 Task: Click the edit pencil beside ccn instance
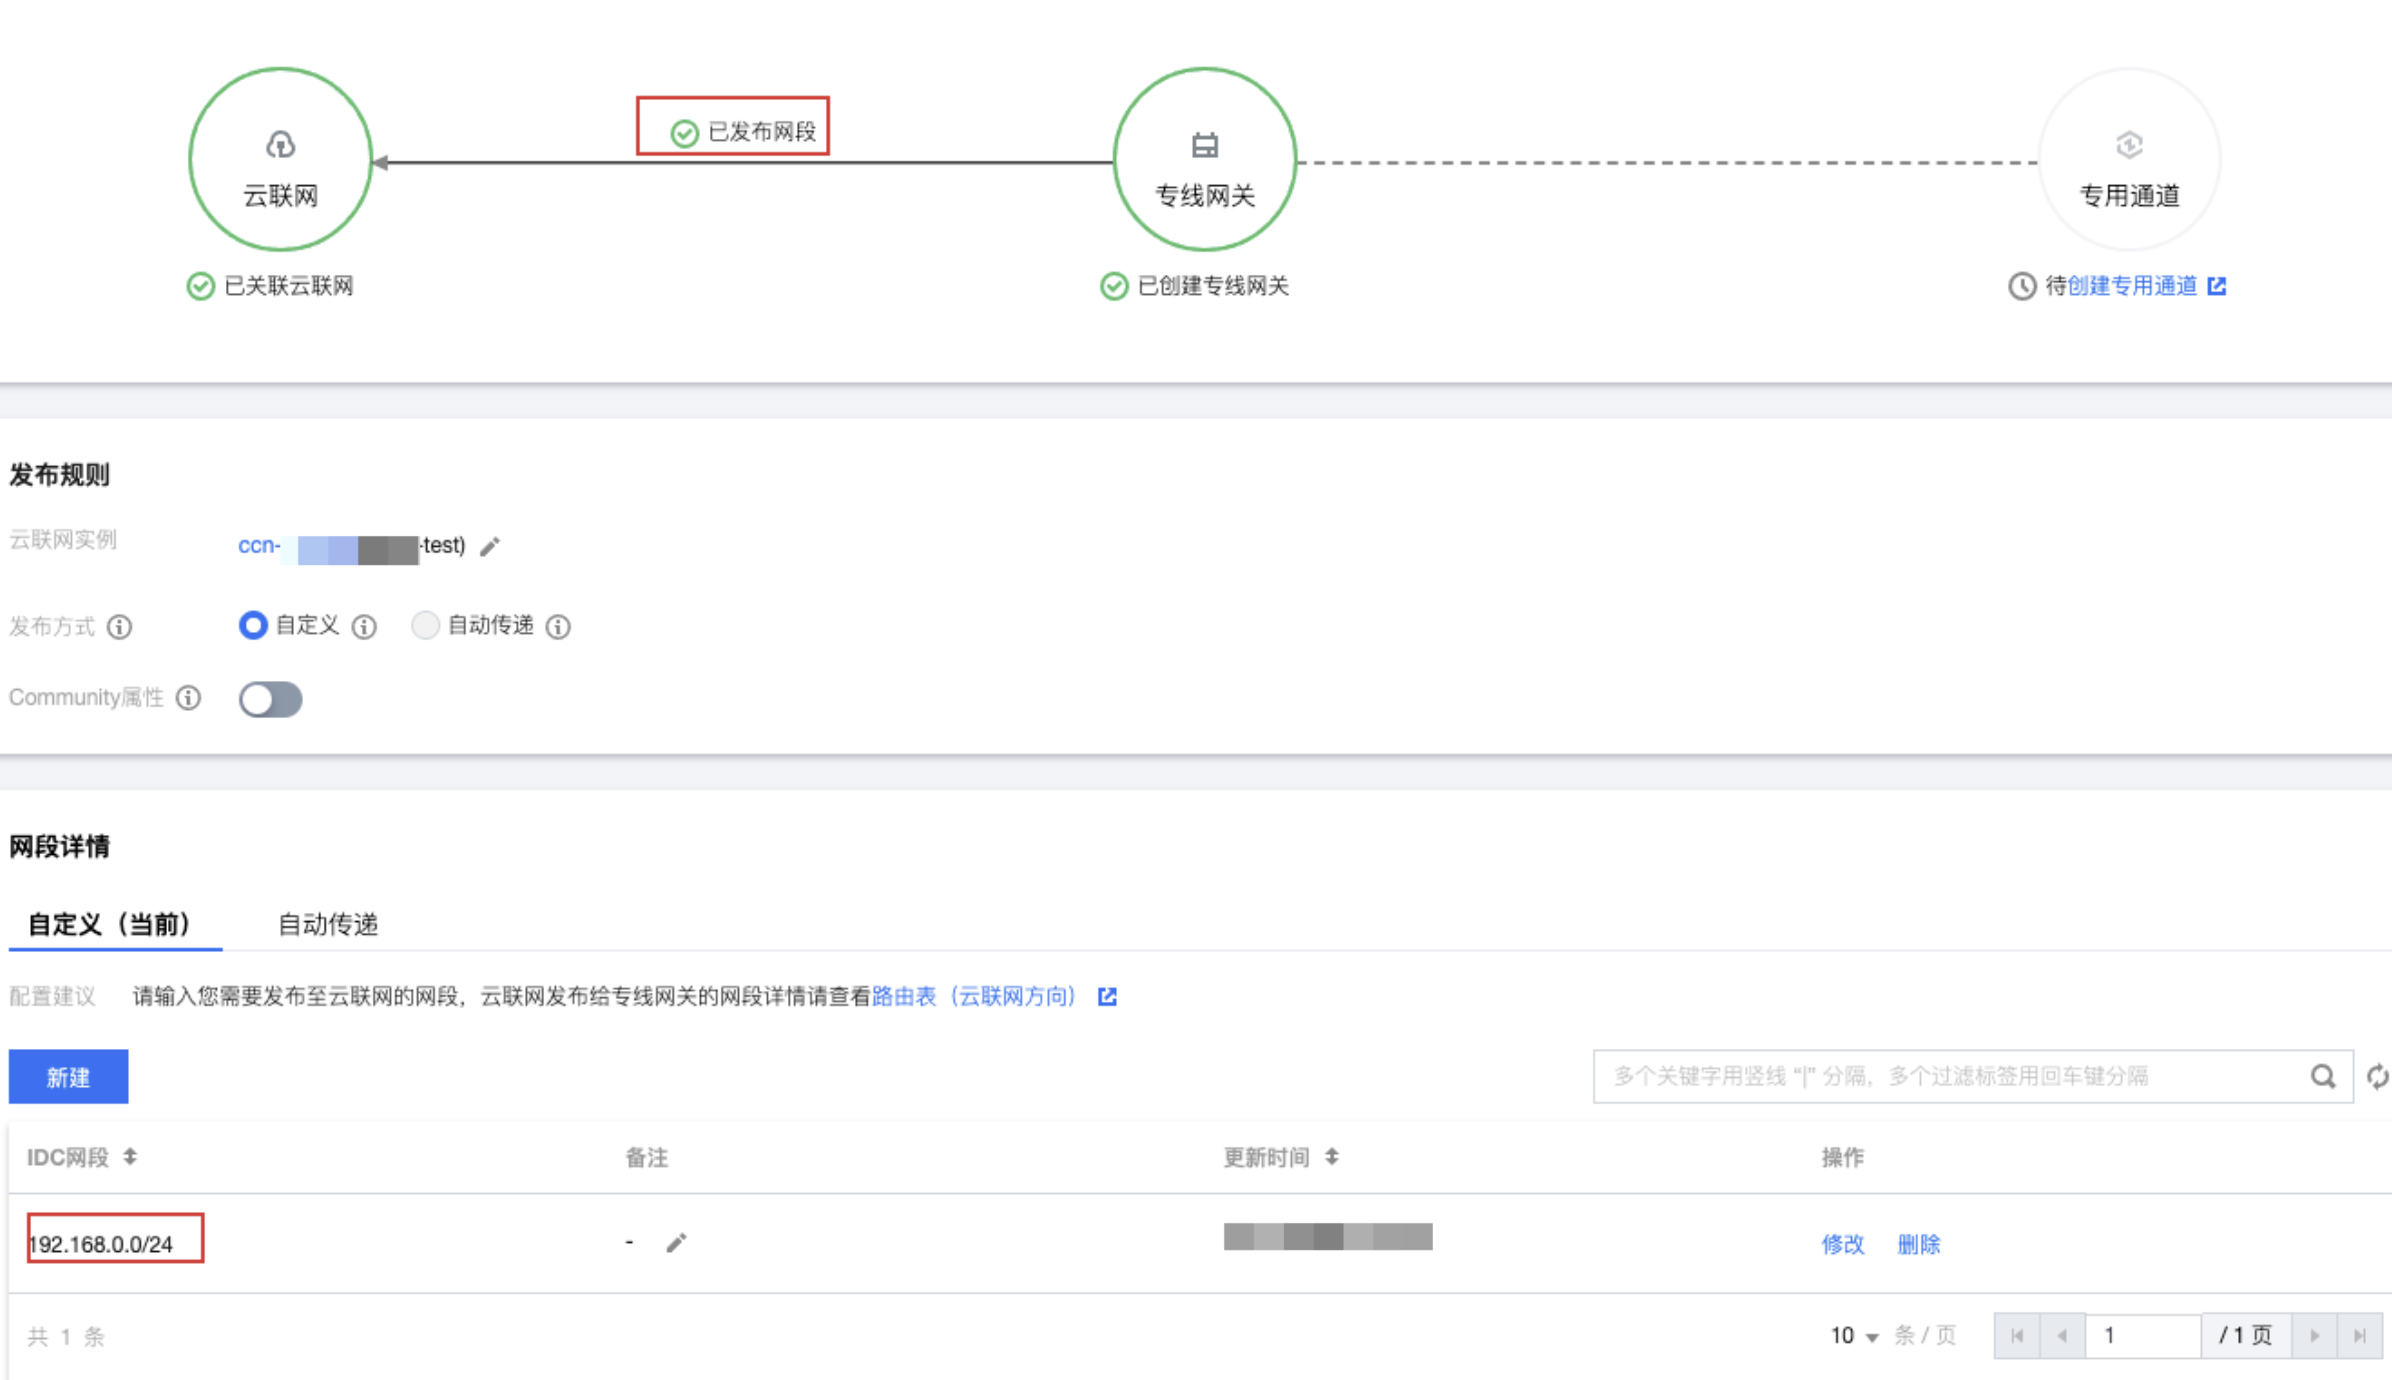pos(489,547)
